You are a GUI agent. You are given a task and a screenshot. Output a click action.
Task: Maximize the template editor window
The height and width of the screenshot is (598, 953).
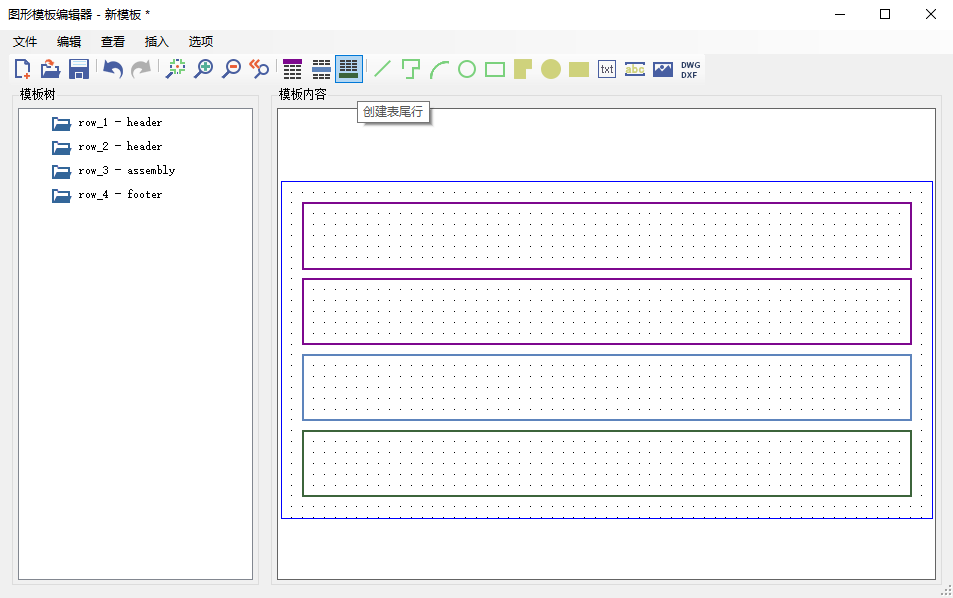click(x=885, y=14)
